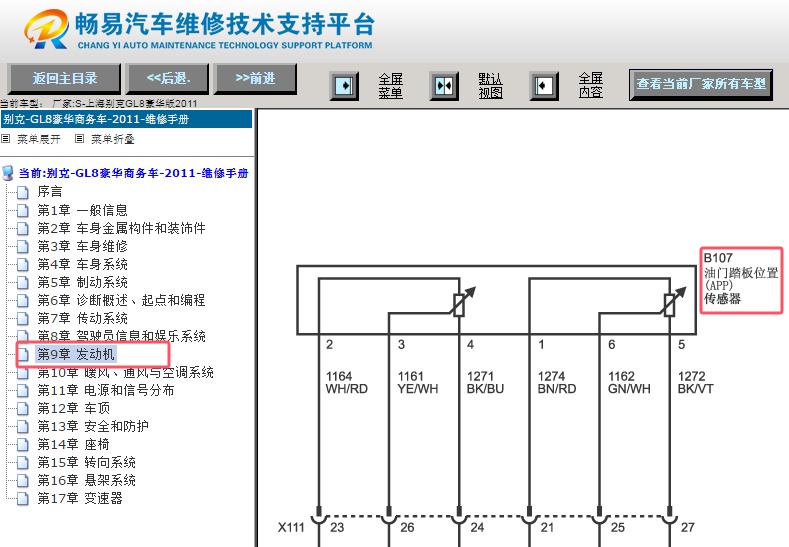
Task: Click 查看当前厂家所有车型 button
Action: click(x=701, y=84)
